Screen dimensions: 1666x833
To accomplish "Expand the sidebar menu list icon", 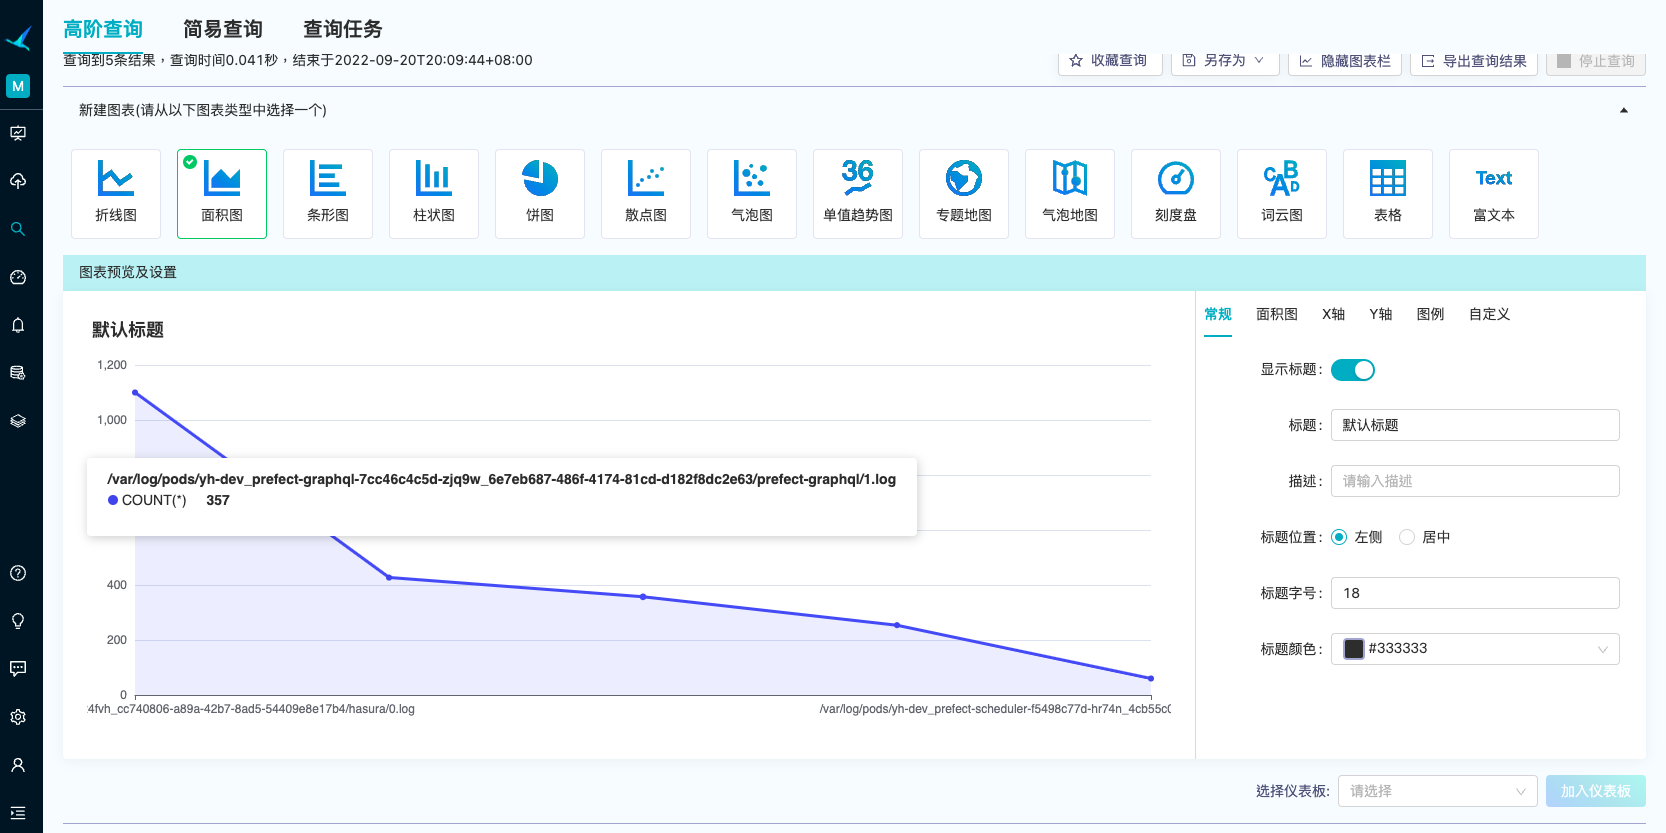I will pyautogui.click(x=18, y=813).
